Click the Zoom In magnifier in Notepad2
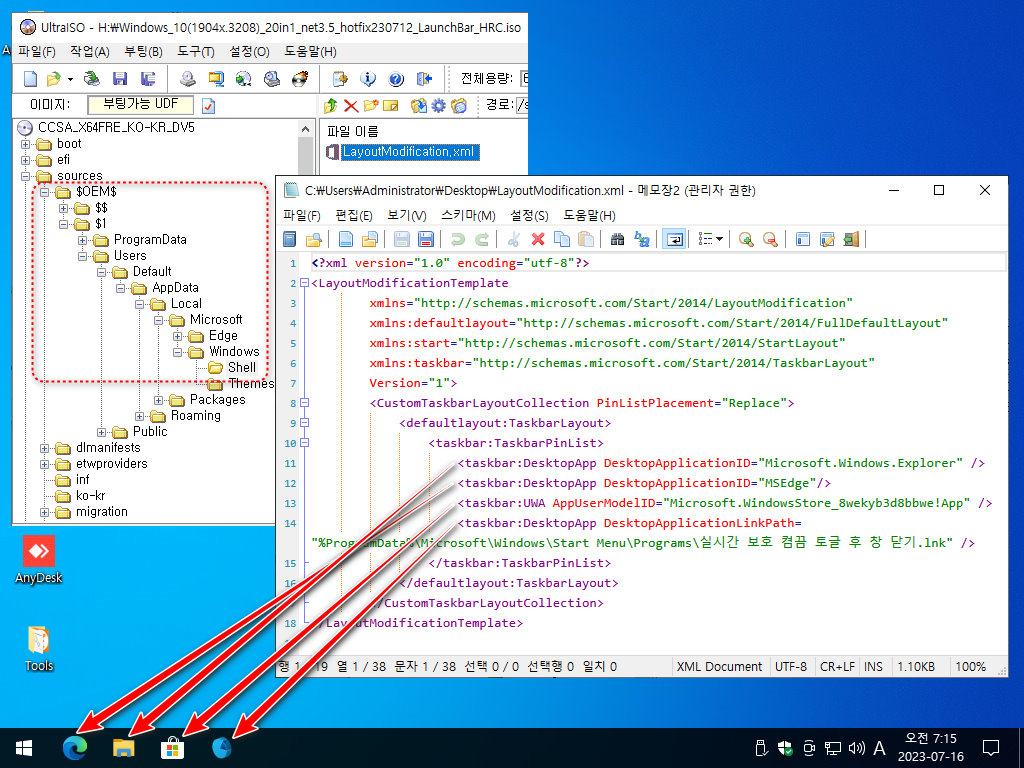1024x768 pixels. pyautogui.click(x=746, y=240)
